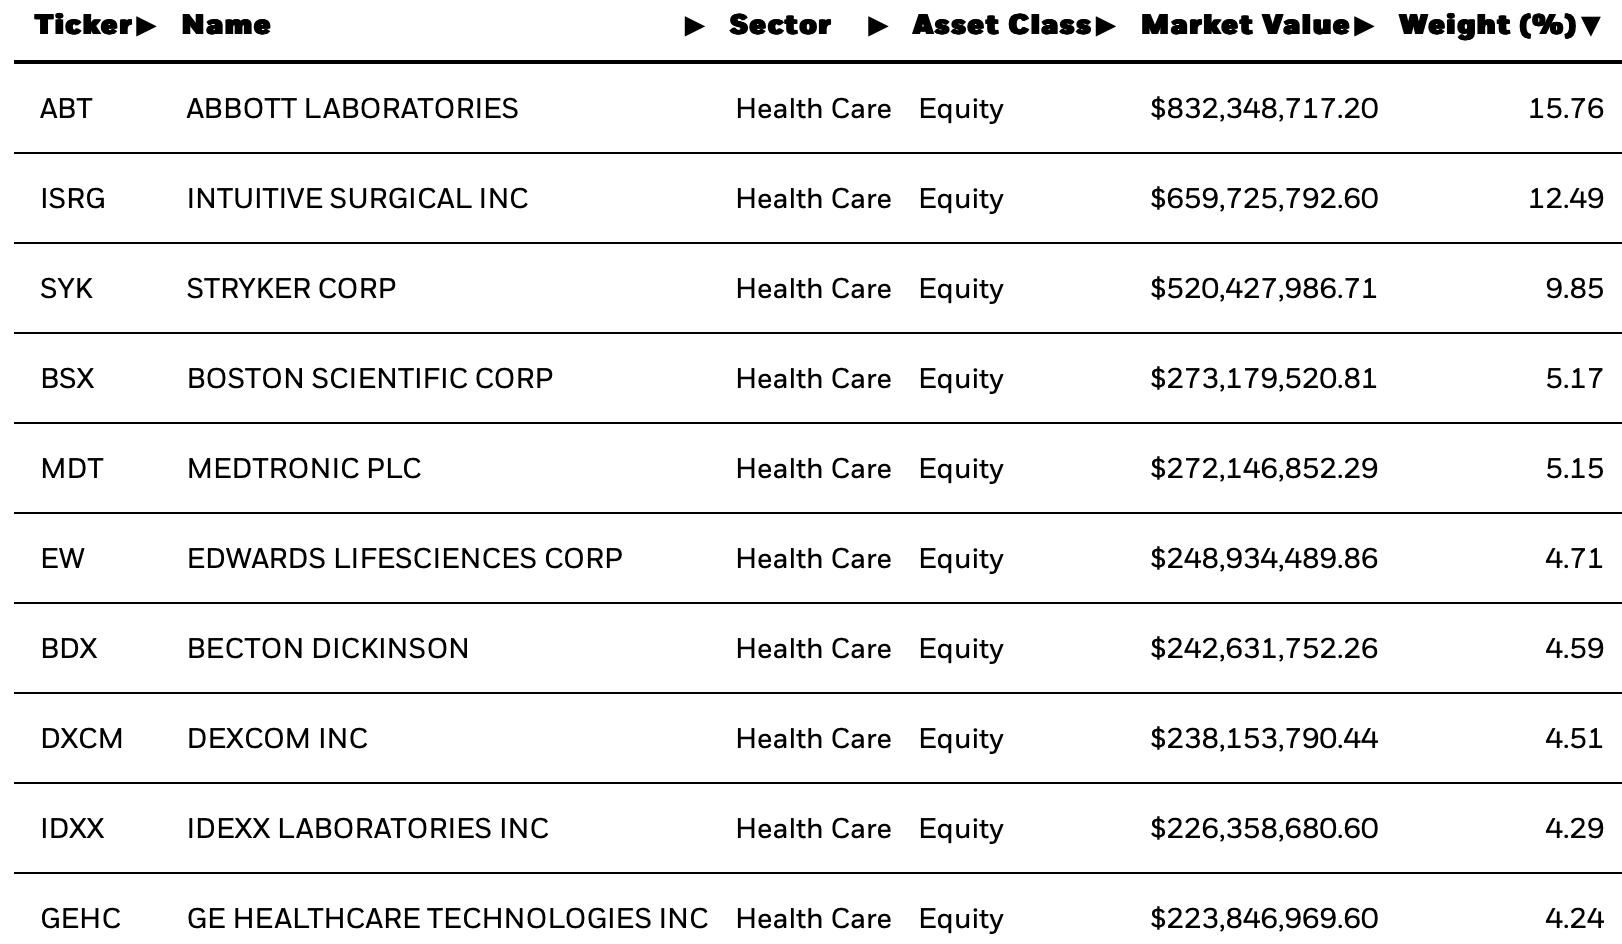Select the ABT ticker cell
The width and height of the screenshot is (1622, 944).
[x=66, y=108]
